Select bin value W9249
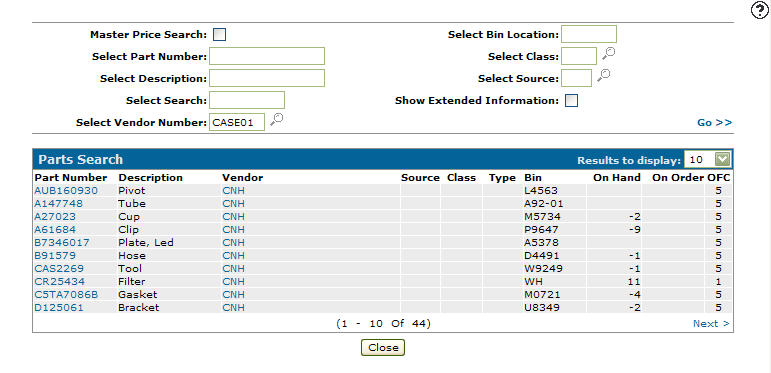Screen dimensions: 771x373 tap(543, 269)
